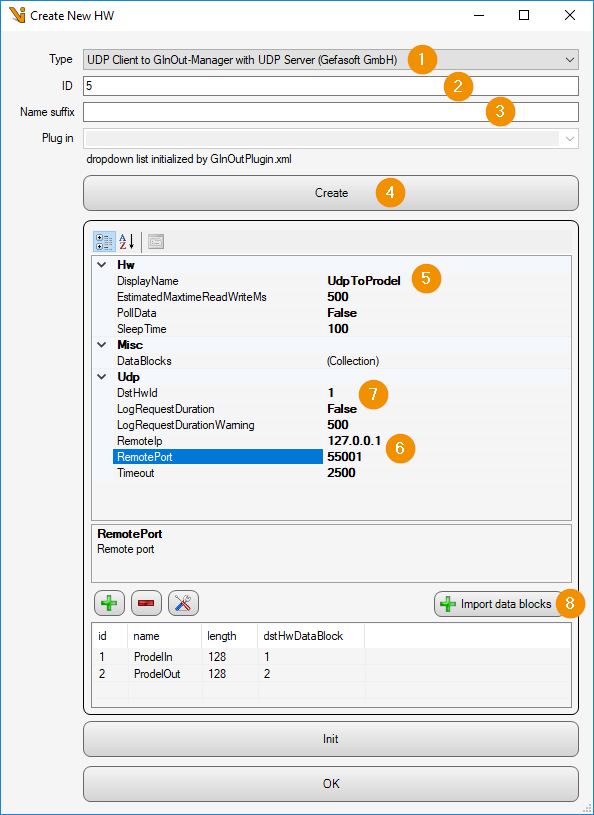The width and height of the screenshot is (594, 815).
Task: Edit the Timeout value 2500
Action: (341, 473)
